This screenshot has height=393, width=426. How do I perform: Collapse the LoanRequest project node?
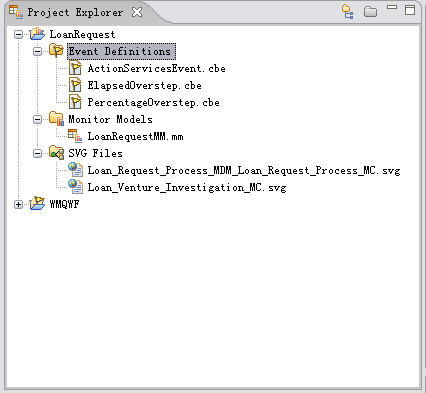click(x=18, y=34)
